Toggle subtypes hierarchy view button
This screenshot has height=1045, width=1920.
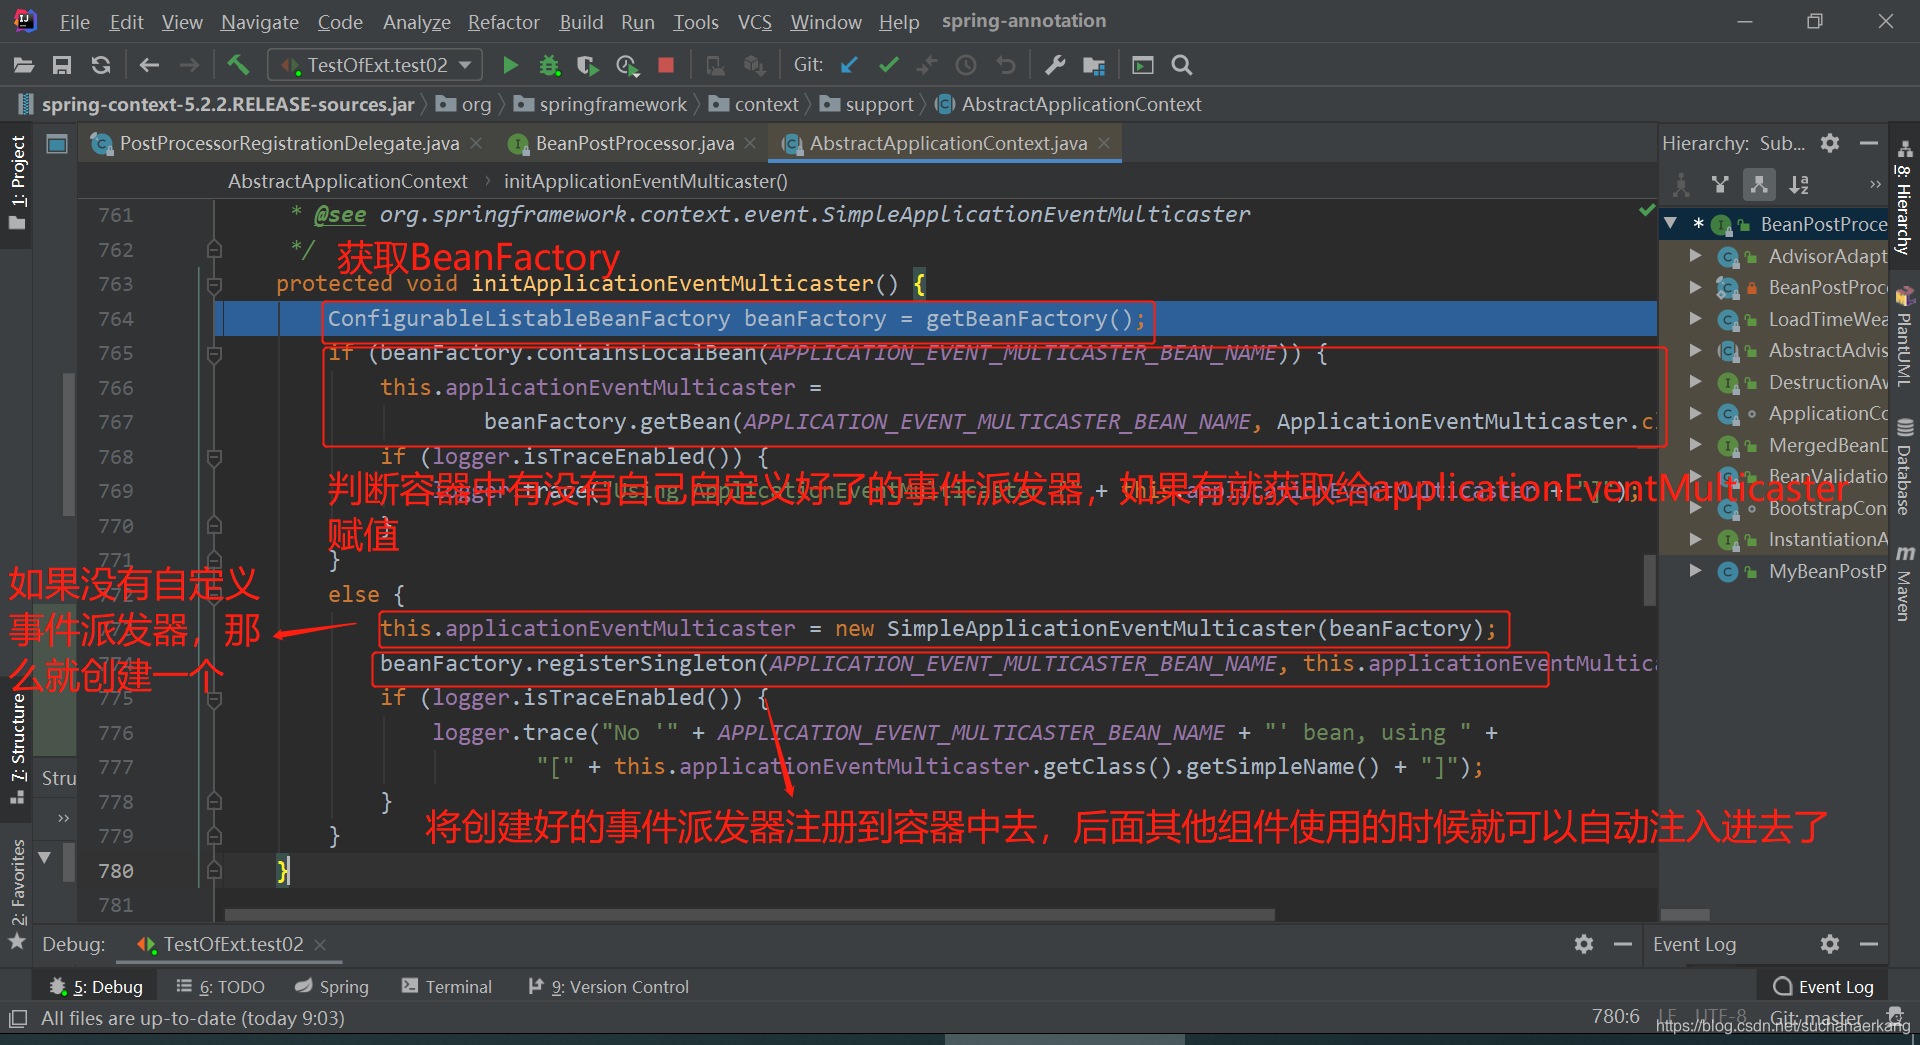click(1759, 184)
